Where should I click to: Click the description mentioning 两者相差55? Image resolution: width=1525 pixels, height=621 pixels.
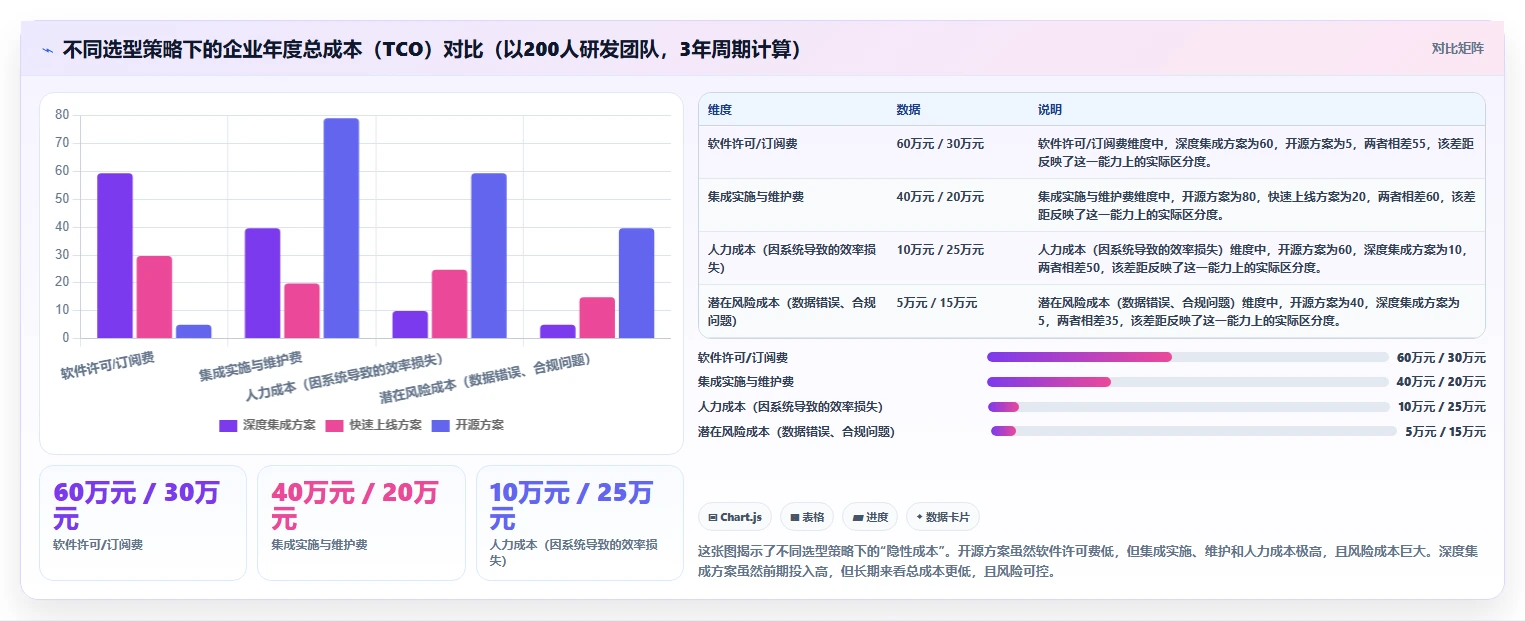tap(1255, 152)
